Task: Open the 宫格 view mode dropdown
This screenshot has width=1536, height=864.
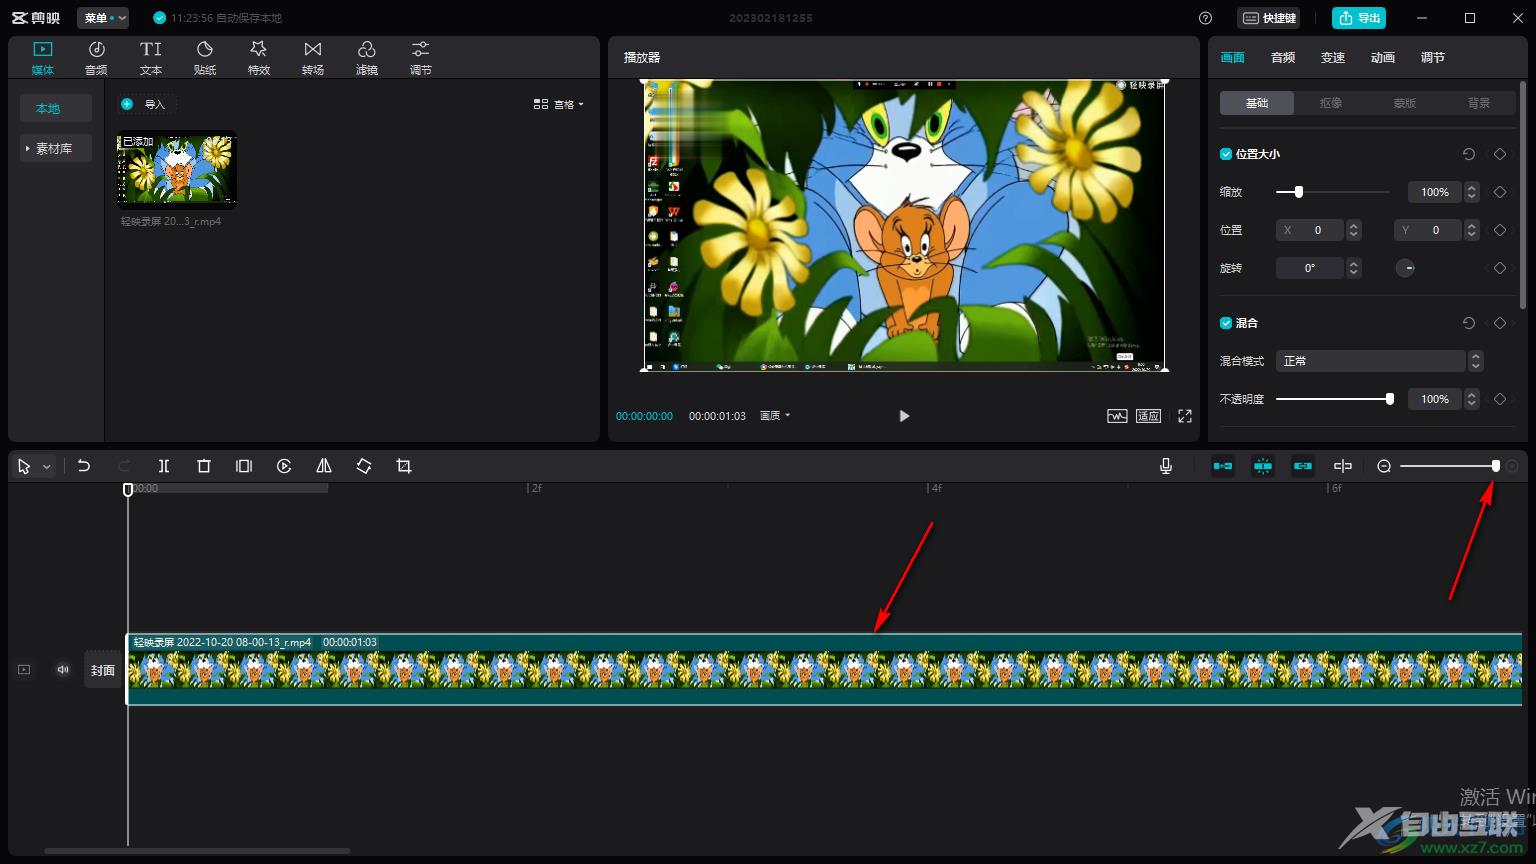Action: 559,104
